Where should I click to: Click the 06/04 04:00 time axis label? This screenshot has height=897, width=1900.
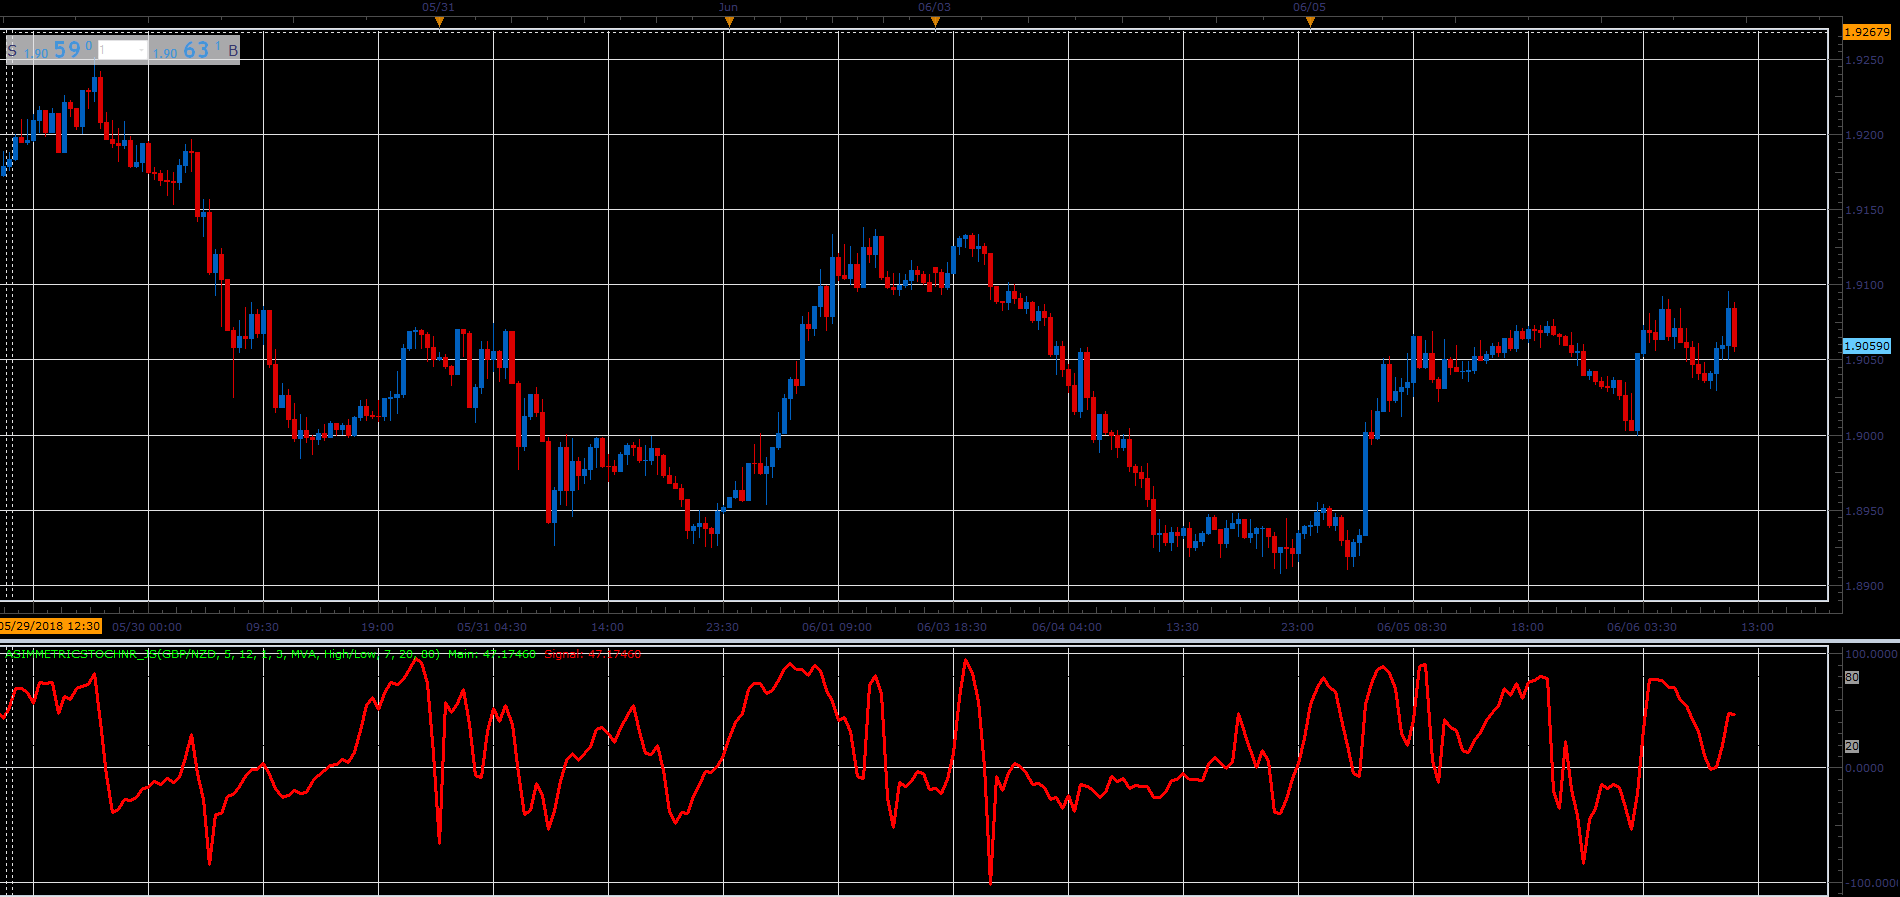tap(1067, 627)
